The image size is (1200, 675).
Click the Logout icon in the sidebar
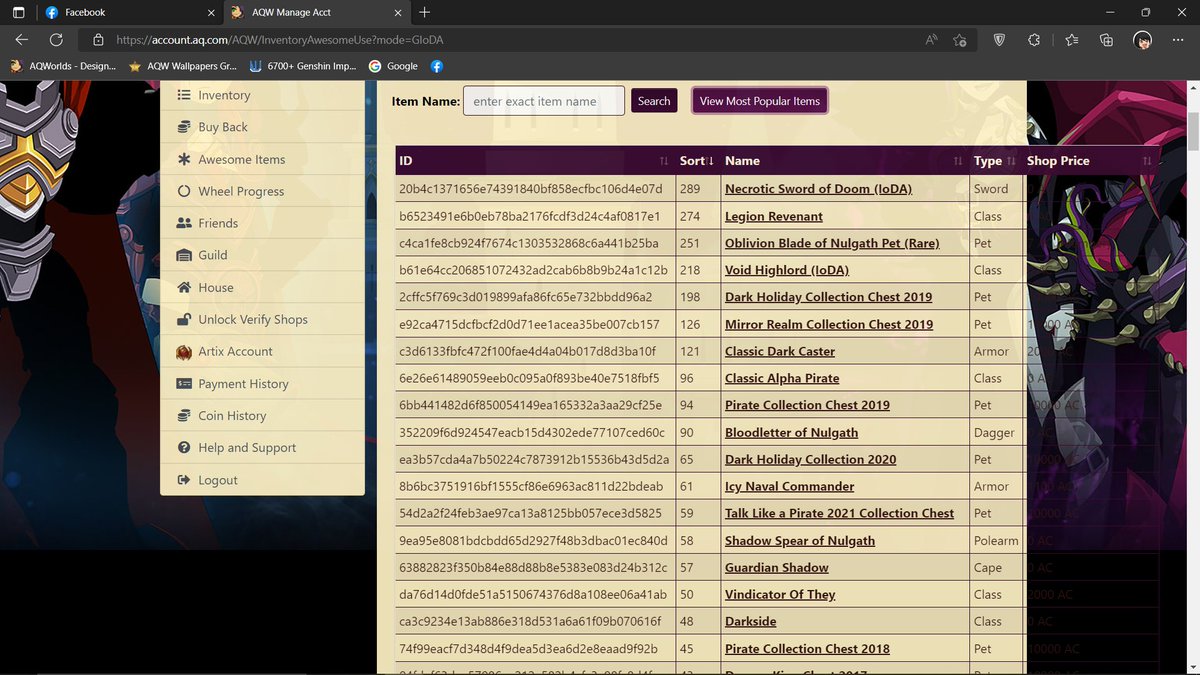click(183, 480)
